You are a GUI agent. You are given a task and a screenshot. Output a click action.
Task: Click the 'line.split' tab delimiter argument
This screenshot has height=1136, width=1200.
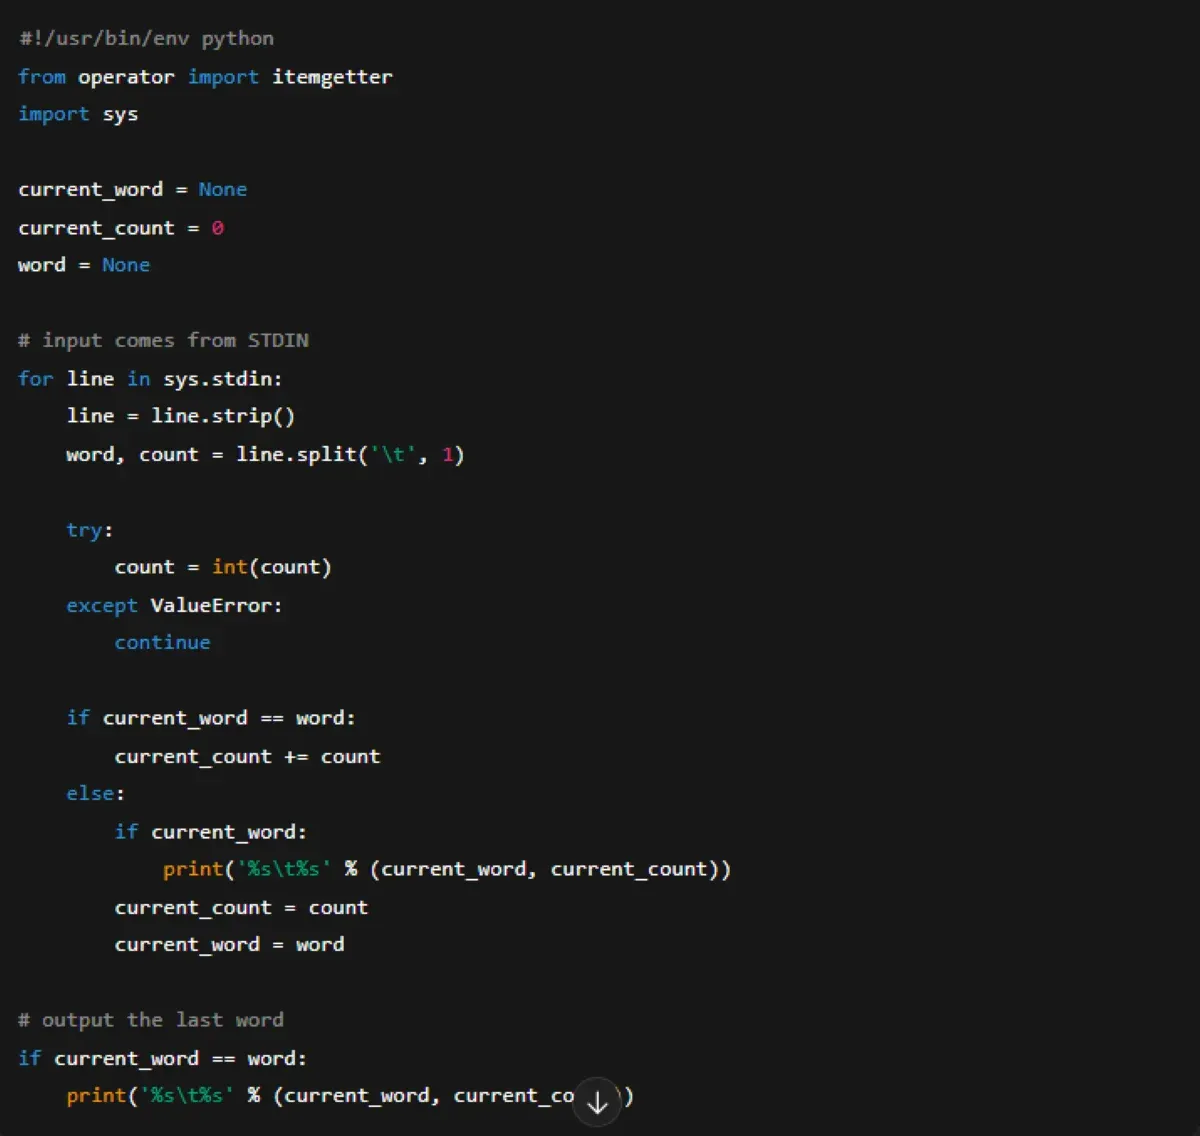point(388,453)
